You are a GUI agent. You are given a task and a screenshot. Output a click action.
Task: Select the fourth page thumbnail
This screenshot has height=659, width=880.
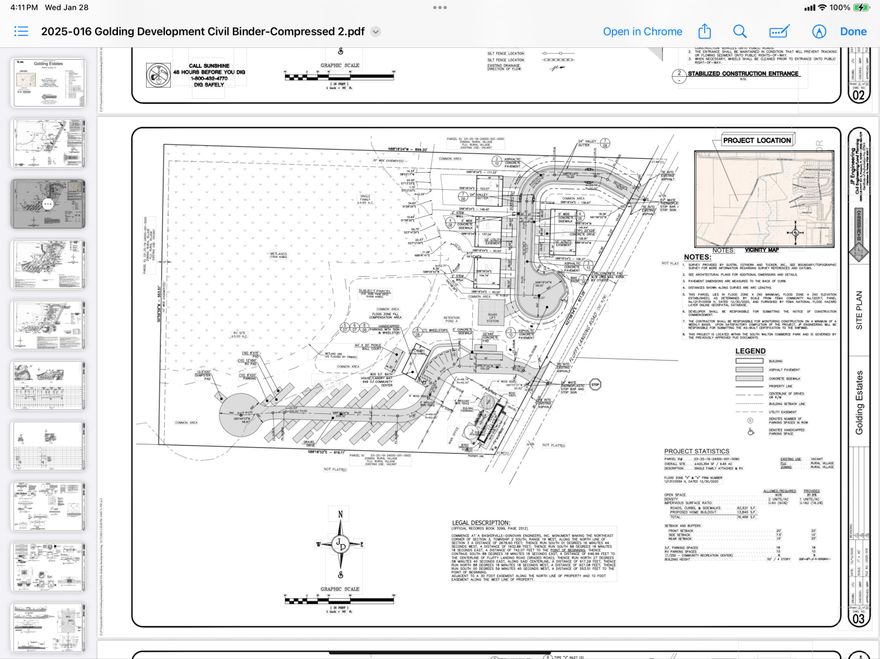point(47,264)
